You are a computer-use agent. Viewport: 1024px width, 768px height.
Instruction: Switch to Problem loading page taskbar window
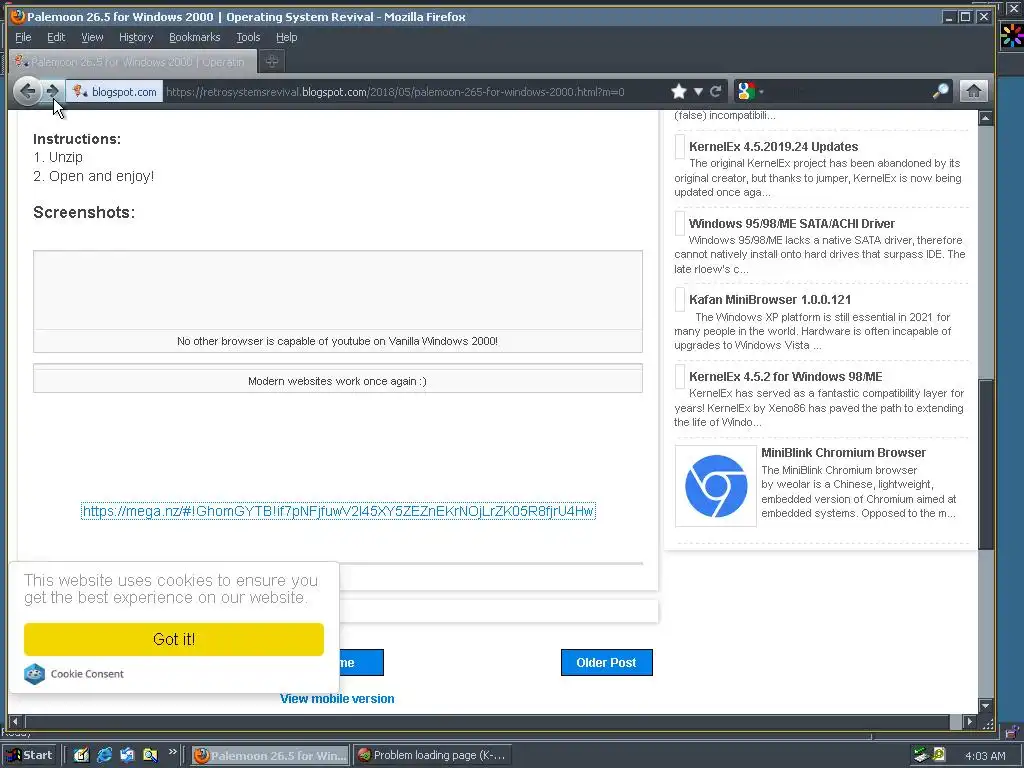click(432, 755)
